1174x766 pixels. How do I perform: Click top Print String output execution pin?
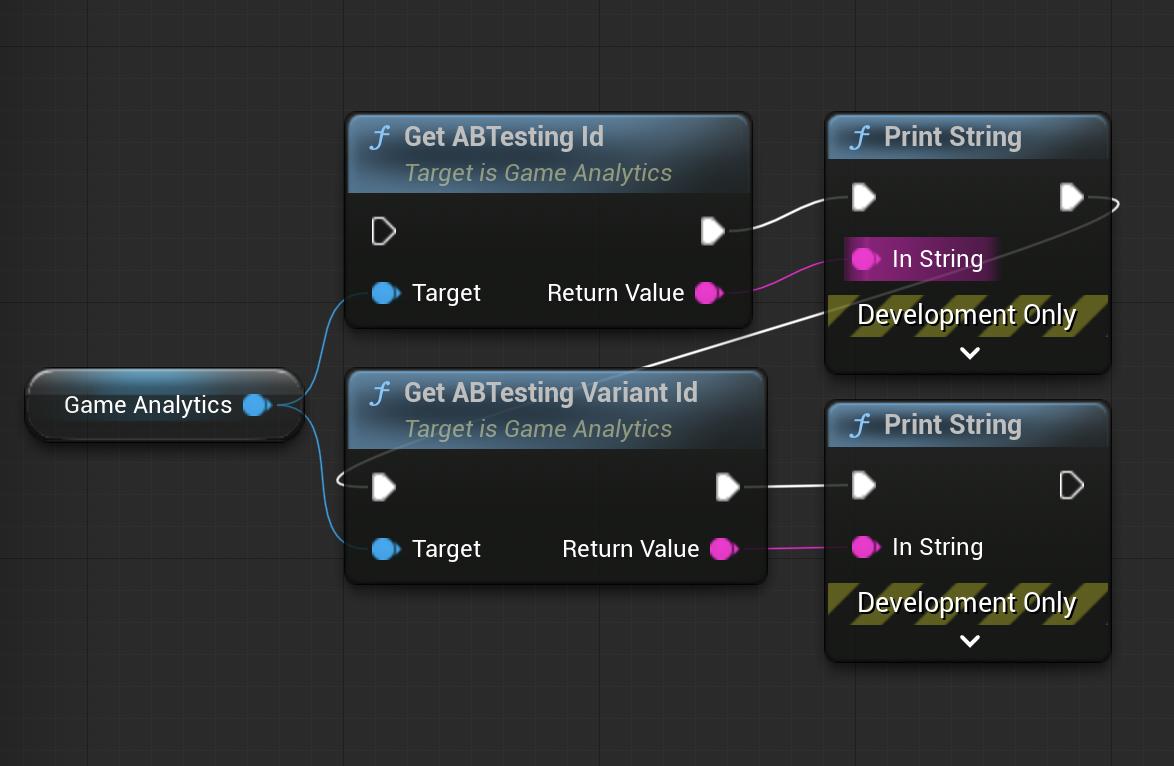(1071, 198)
